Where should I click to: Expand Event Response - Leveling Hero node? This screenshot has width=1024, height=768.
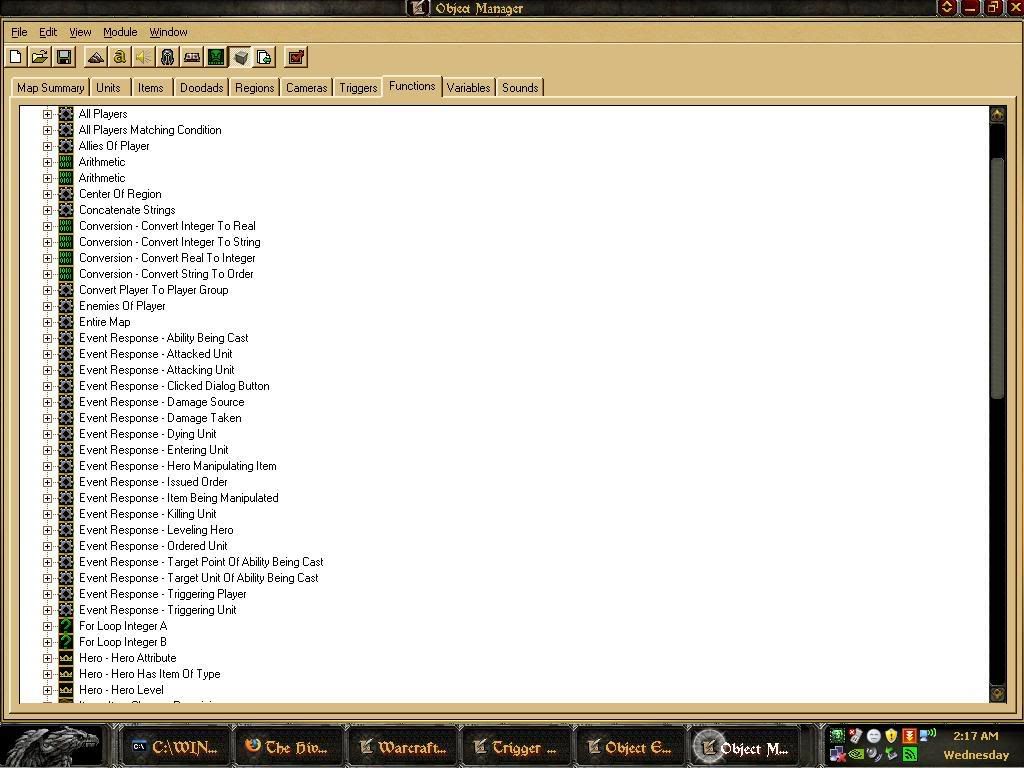(x=47, y=530)
